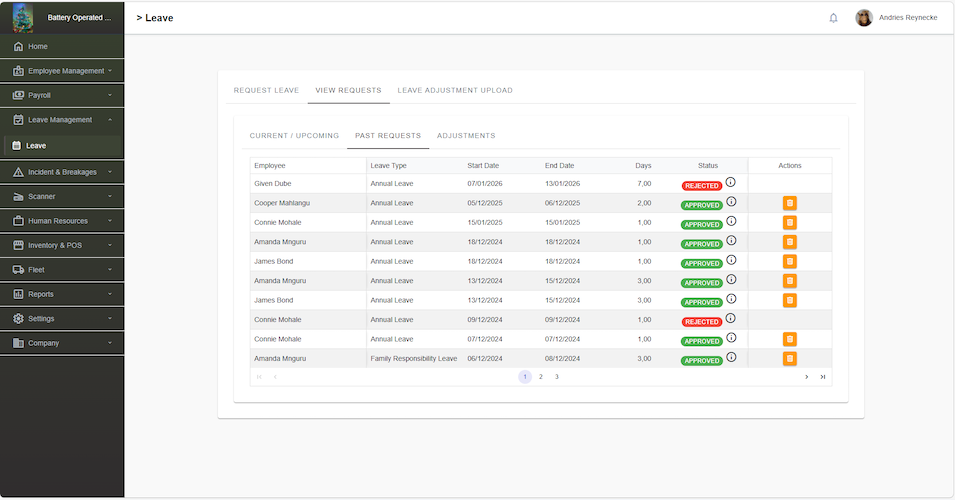Delete Connie Mohale 07/12/2024 leave request

click(790, 340)
